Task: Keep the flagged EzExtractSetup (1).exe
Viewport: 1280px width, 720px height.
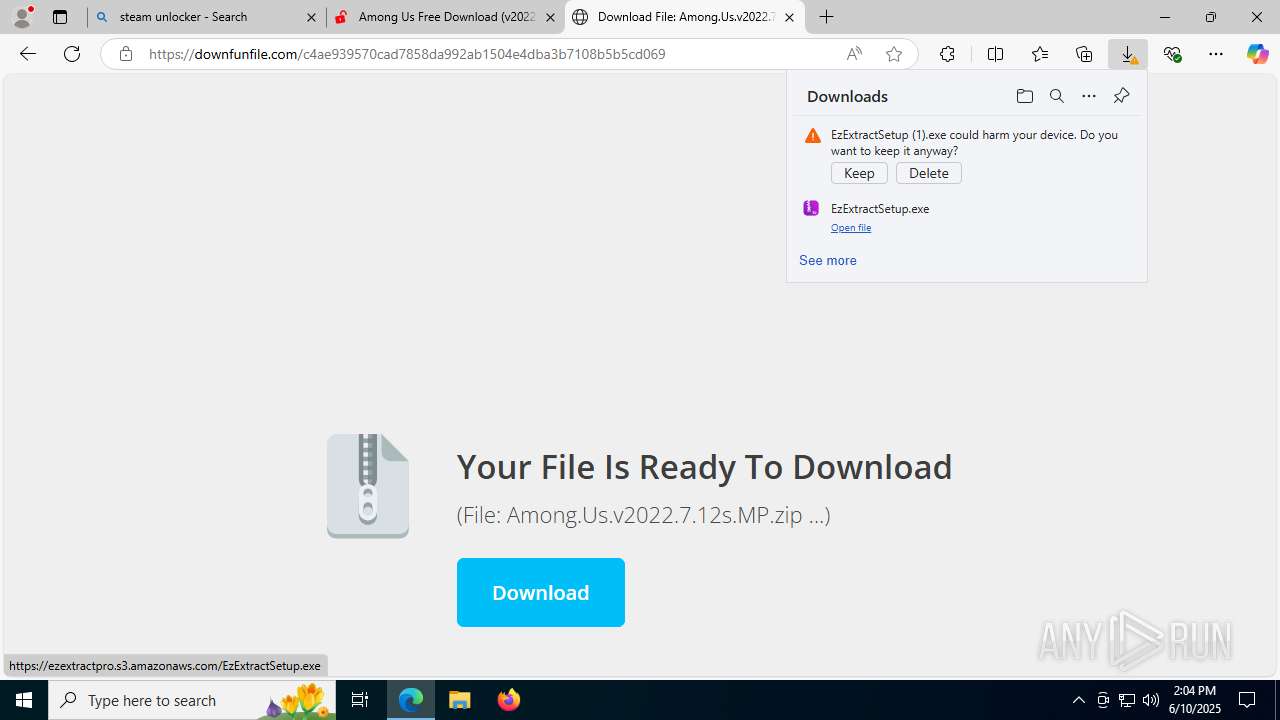Action: [x=859, y=173]
